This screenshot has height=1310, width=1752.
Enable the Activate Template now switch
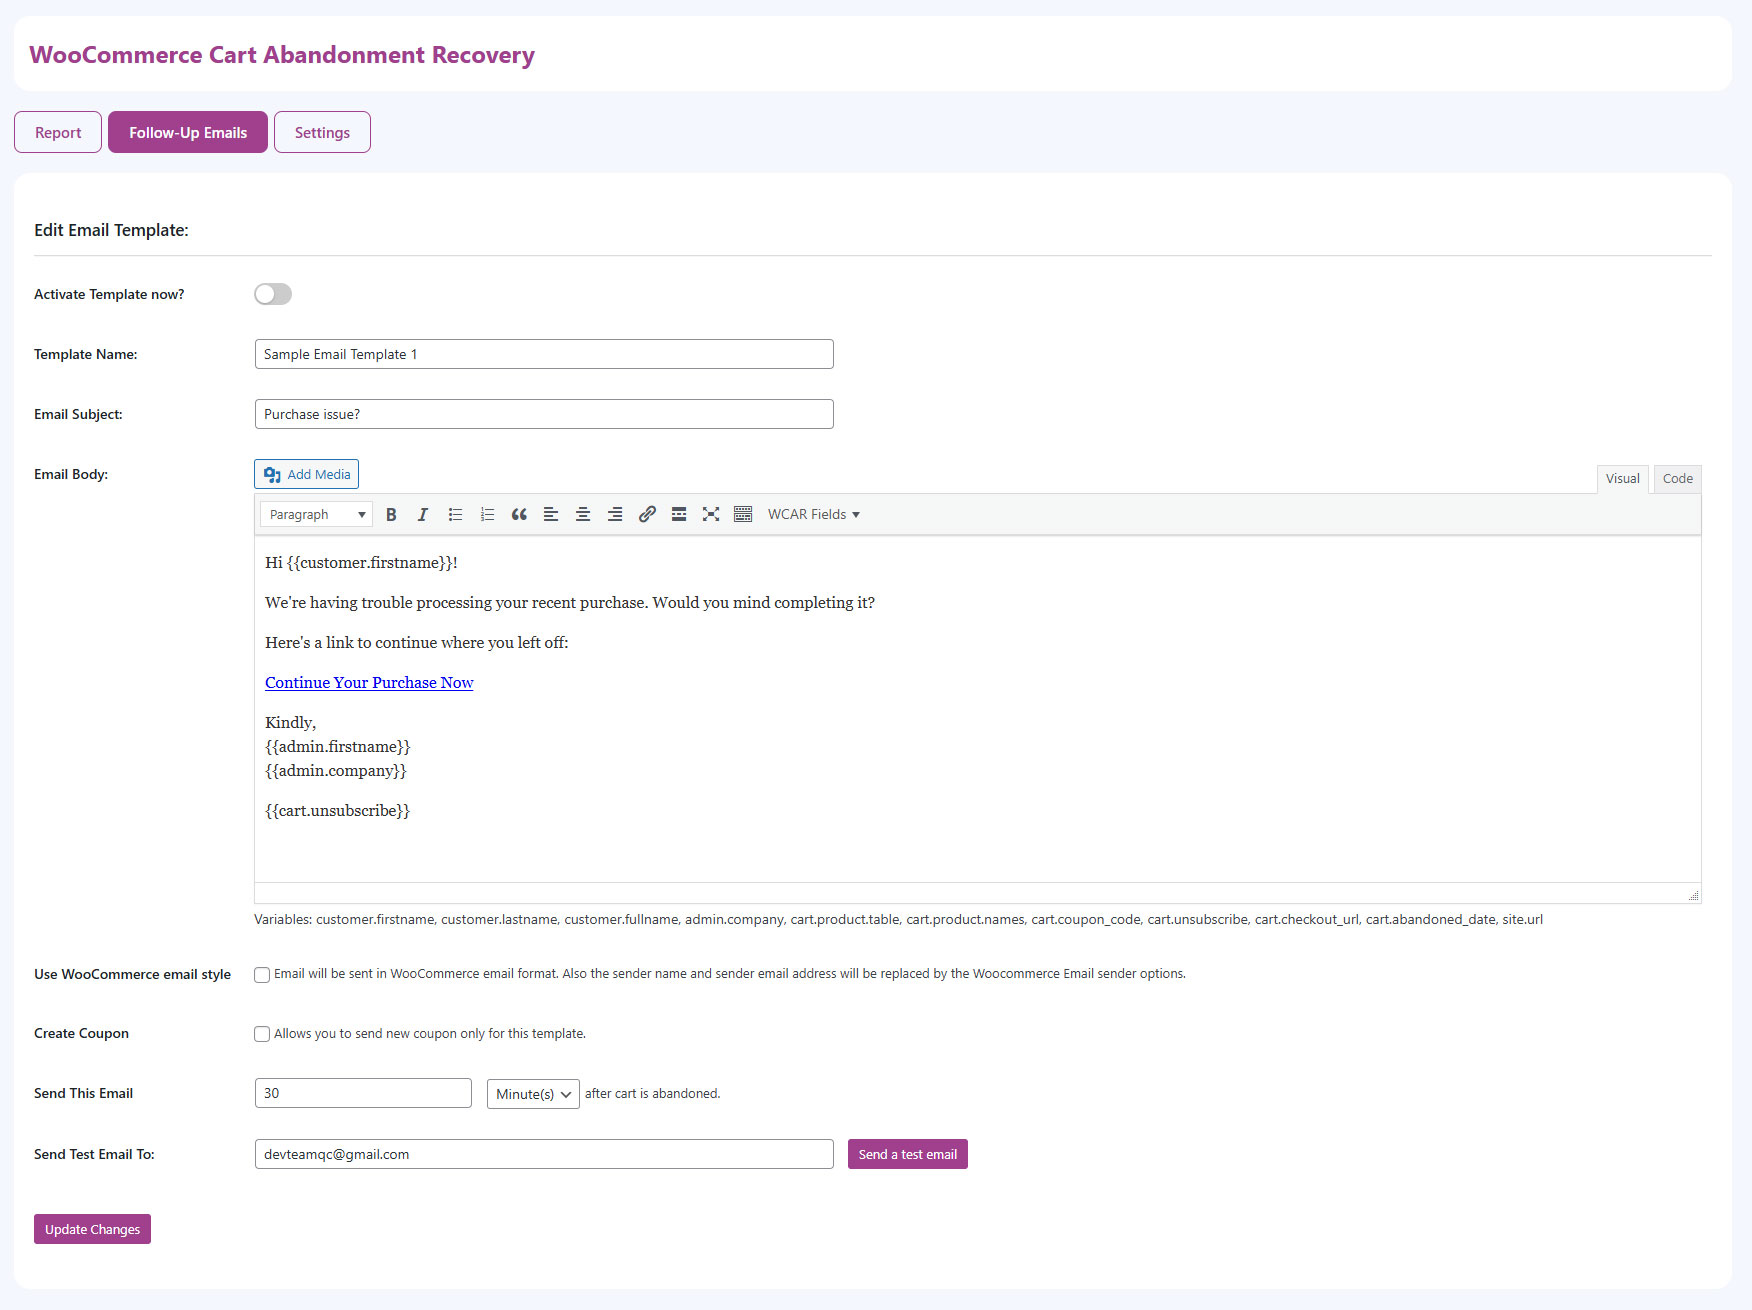pos(273,294)
